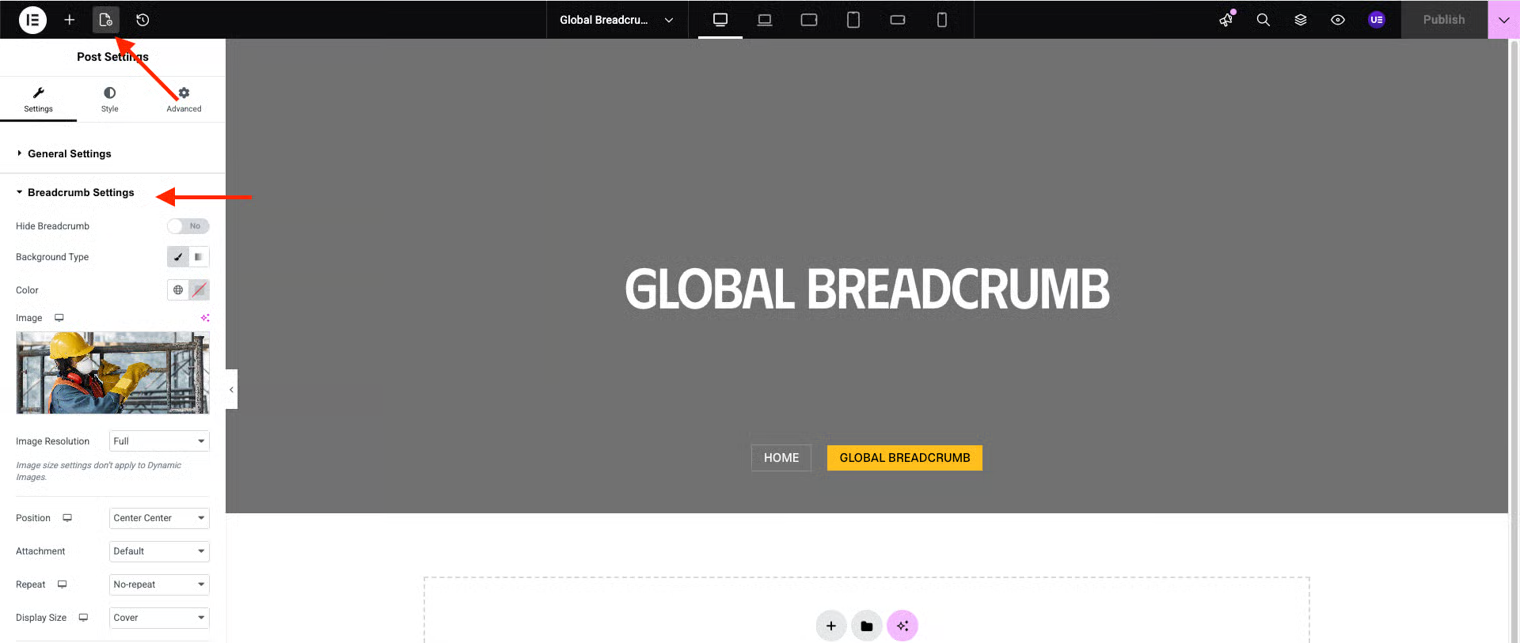This screenshot has height=643, width=1520.
Task: Open the Finder search icon
Action: click(1263, 20)
